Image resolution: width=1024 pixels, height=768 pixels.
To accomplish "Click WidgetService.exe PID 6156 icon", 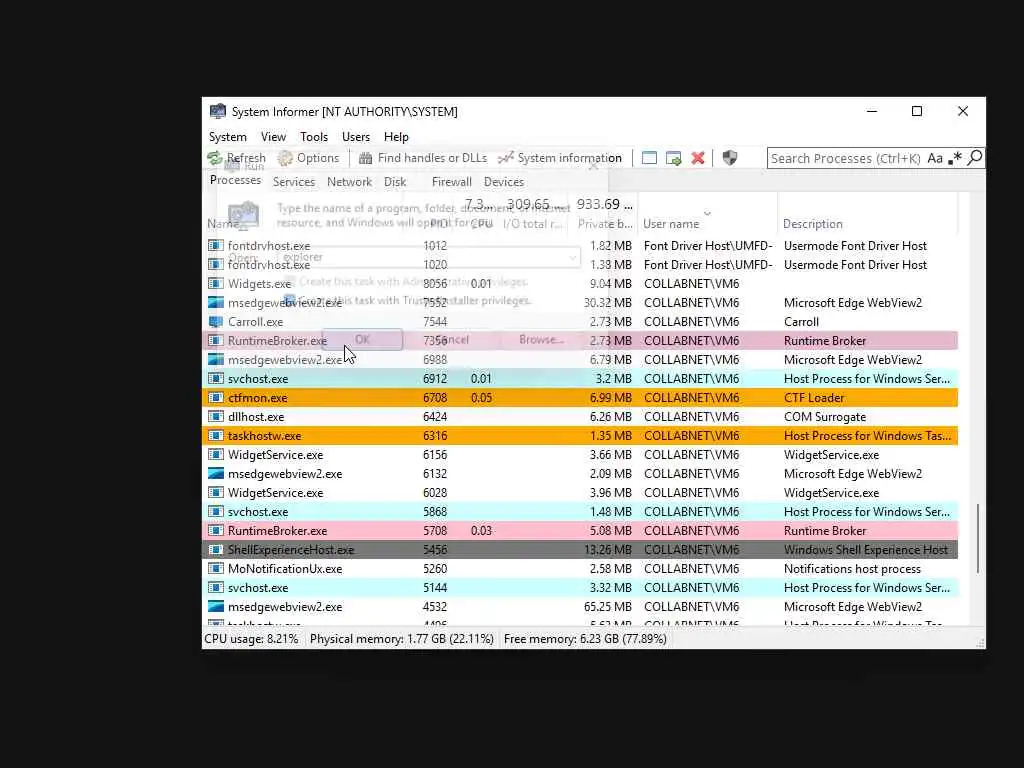I will (216, 454).
